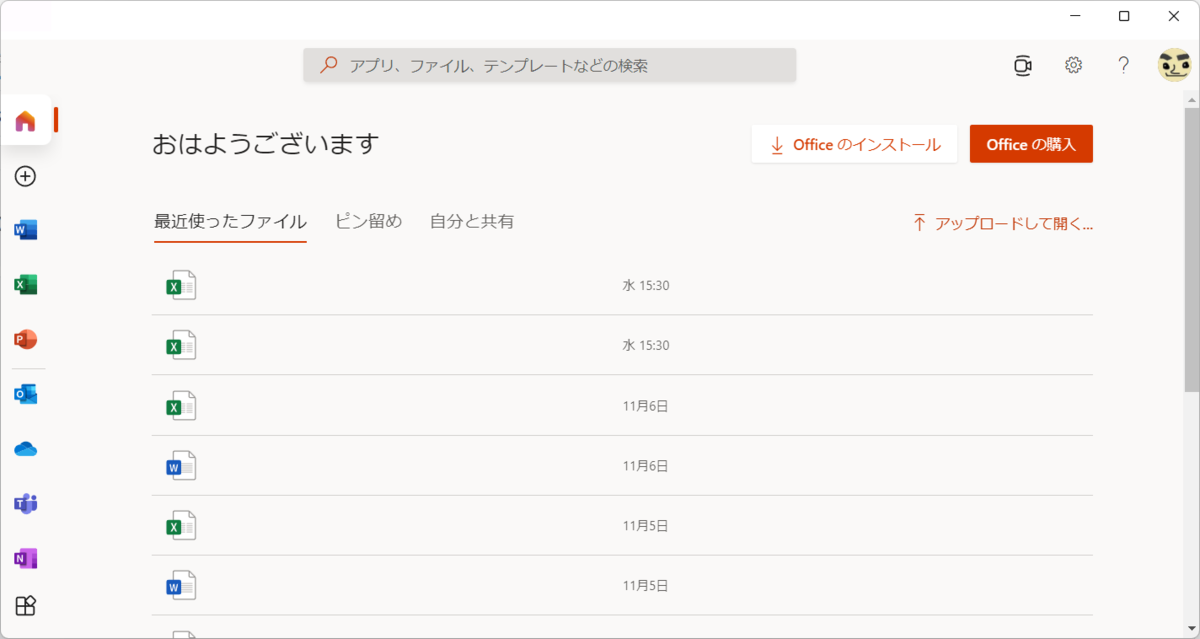Go to Home icon in sidebar

[x=26, y=121]
